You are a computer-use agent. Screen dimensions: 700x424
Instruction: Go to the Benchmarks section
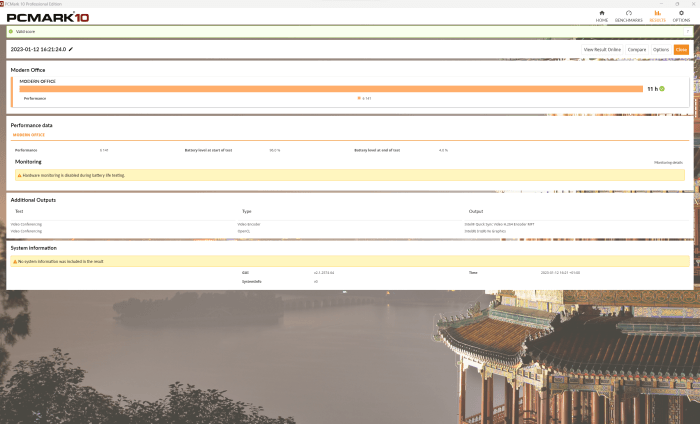(x=629, y=16)
